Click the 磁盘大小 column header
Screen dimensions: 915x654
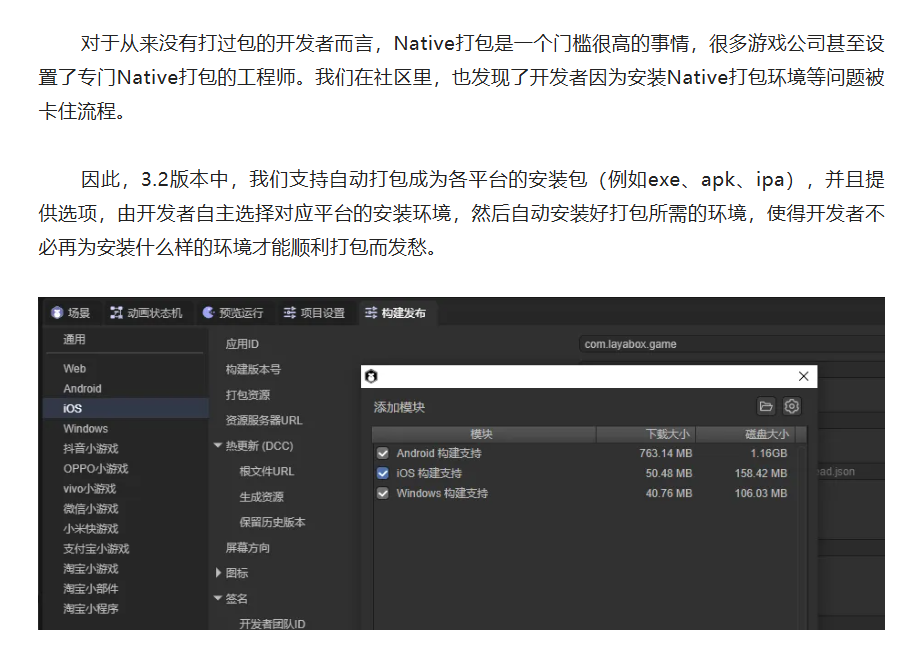[x=746, y=434]
